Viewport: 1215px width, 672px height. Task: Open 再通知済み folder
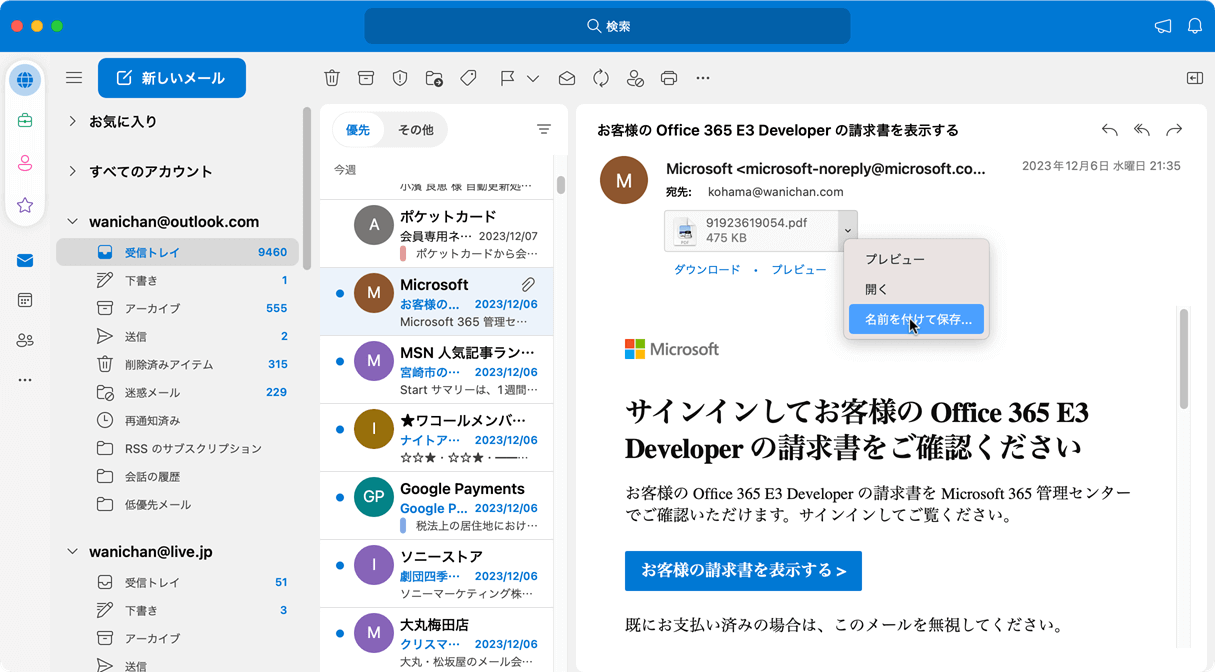[177, 420]
